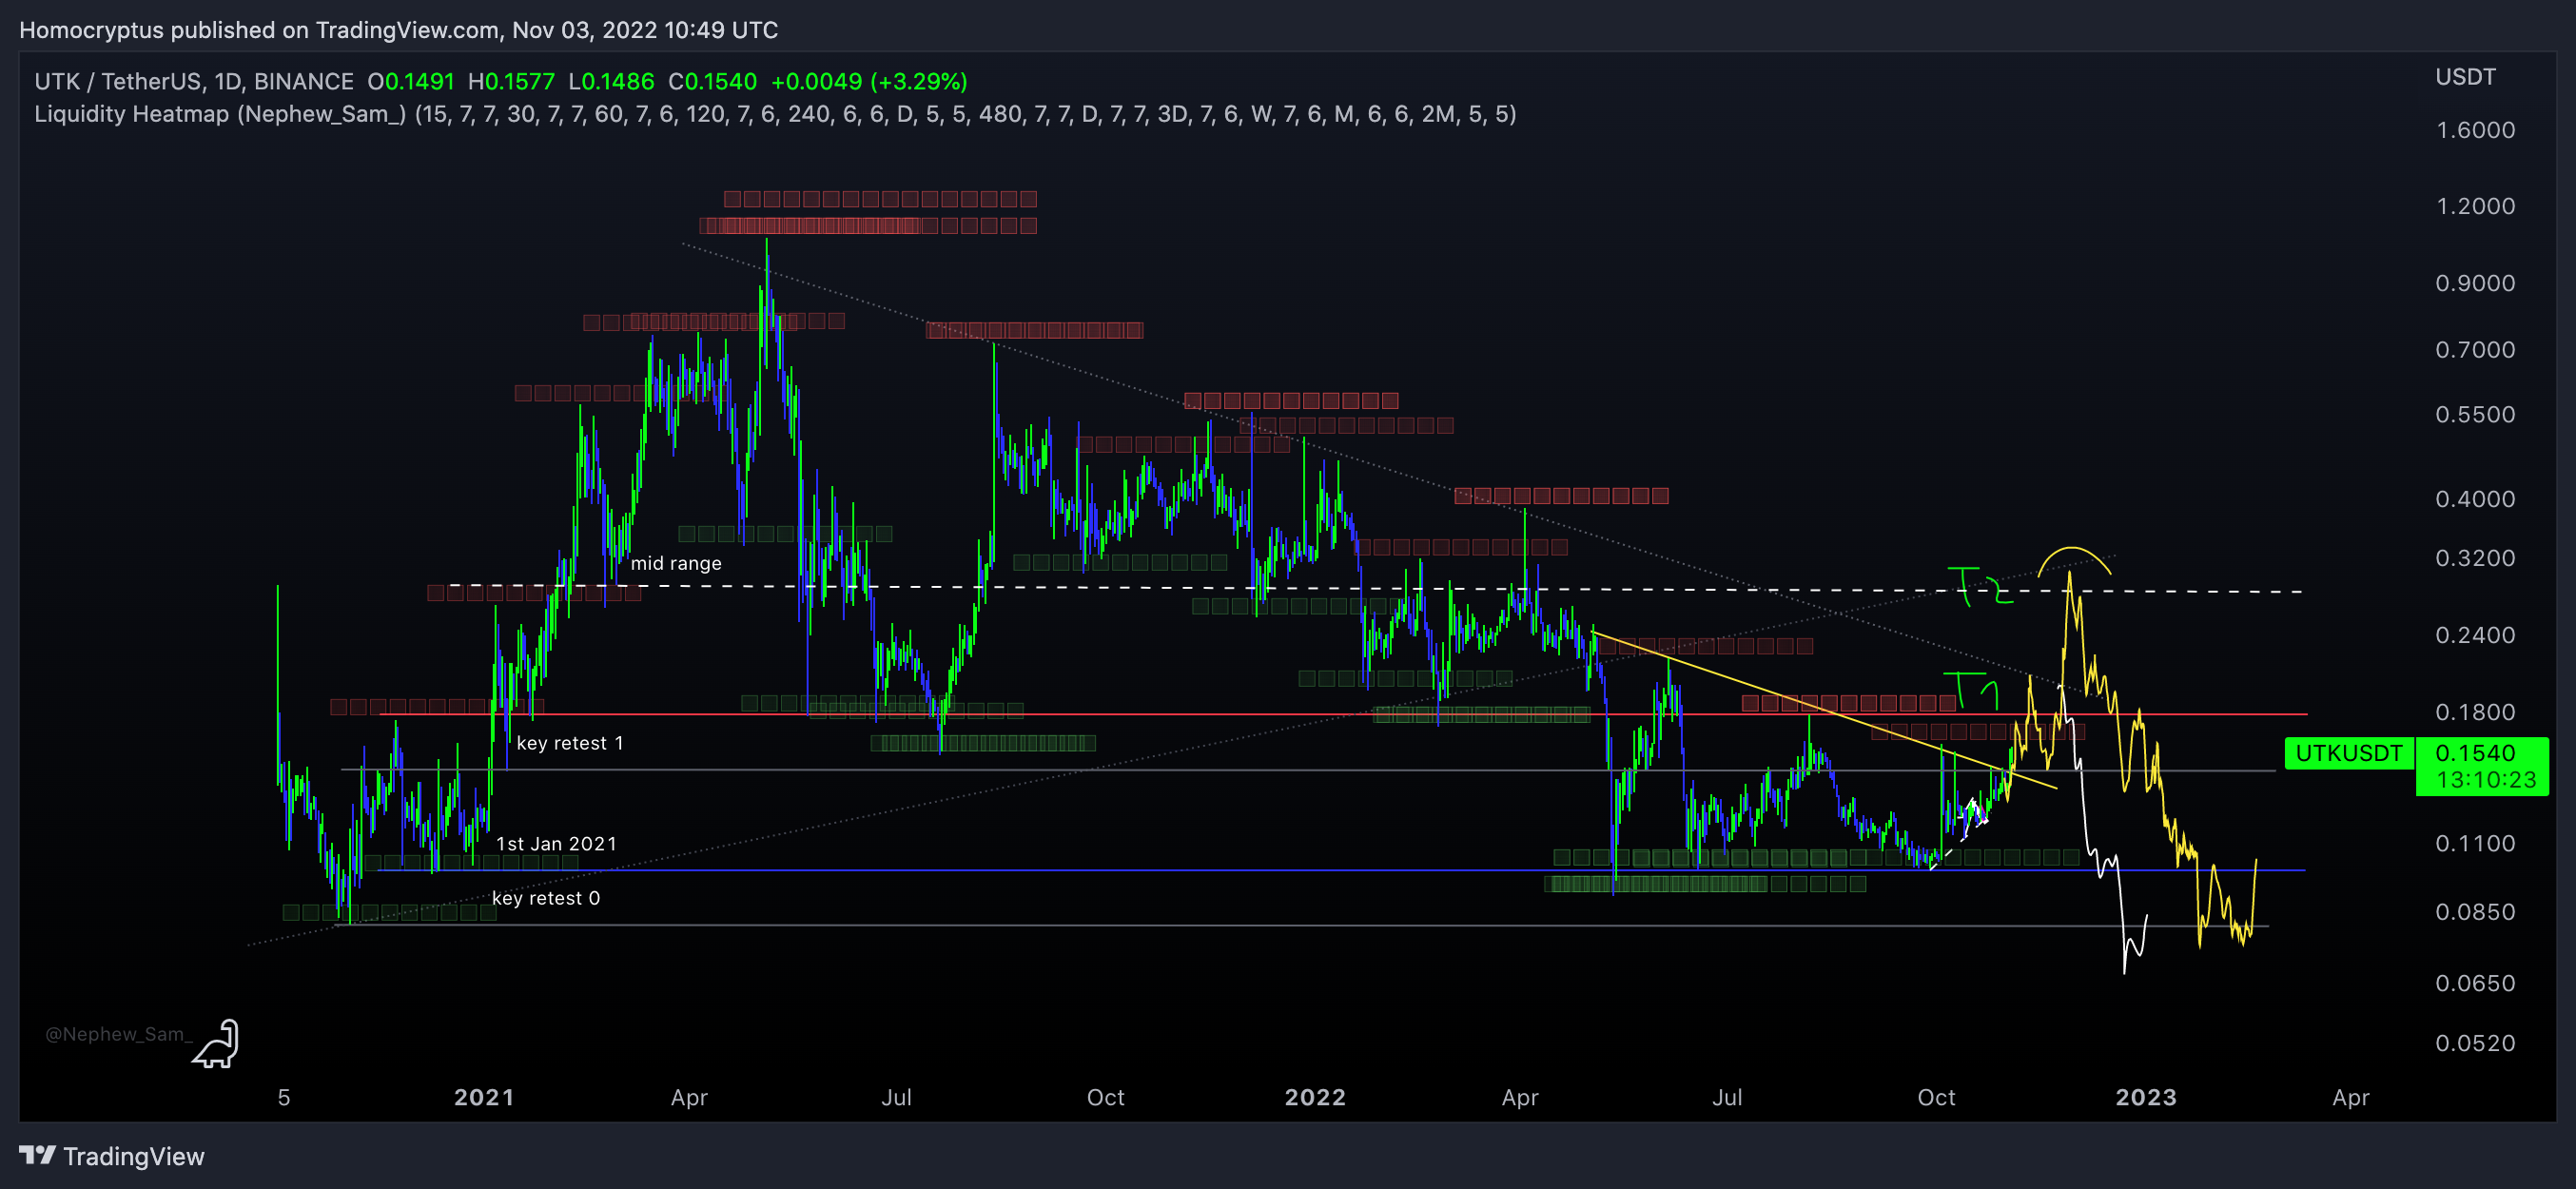This screenshot has height=1189, width=2576.
Task: Click the C0.1540 close value
Action: pos(713,81)
